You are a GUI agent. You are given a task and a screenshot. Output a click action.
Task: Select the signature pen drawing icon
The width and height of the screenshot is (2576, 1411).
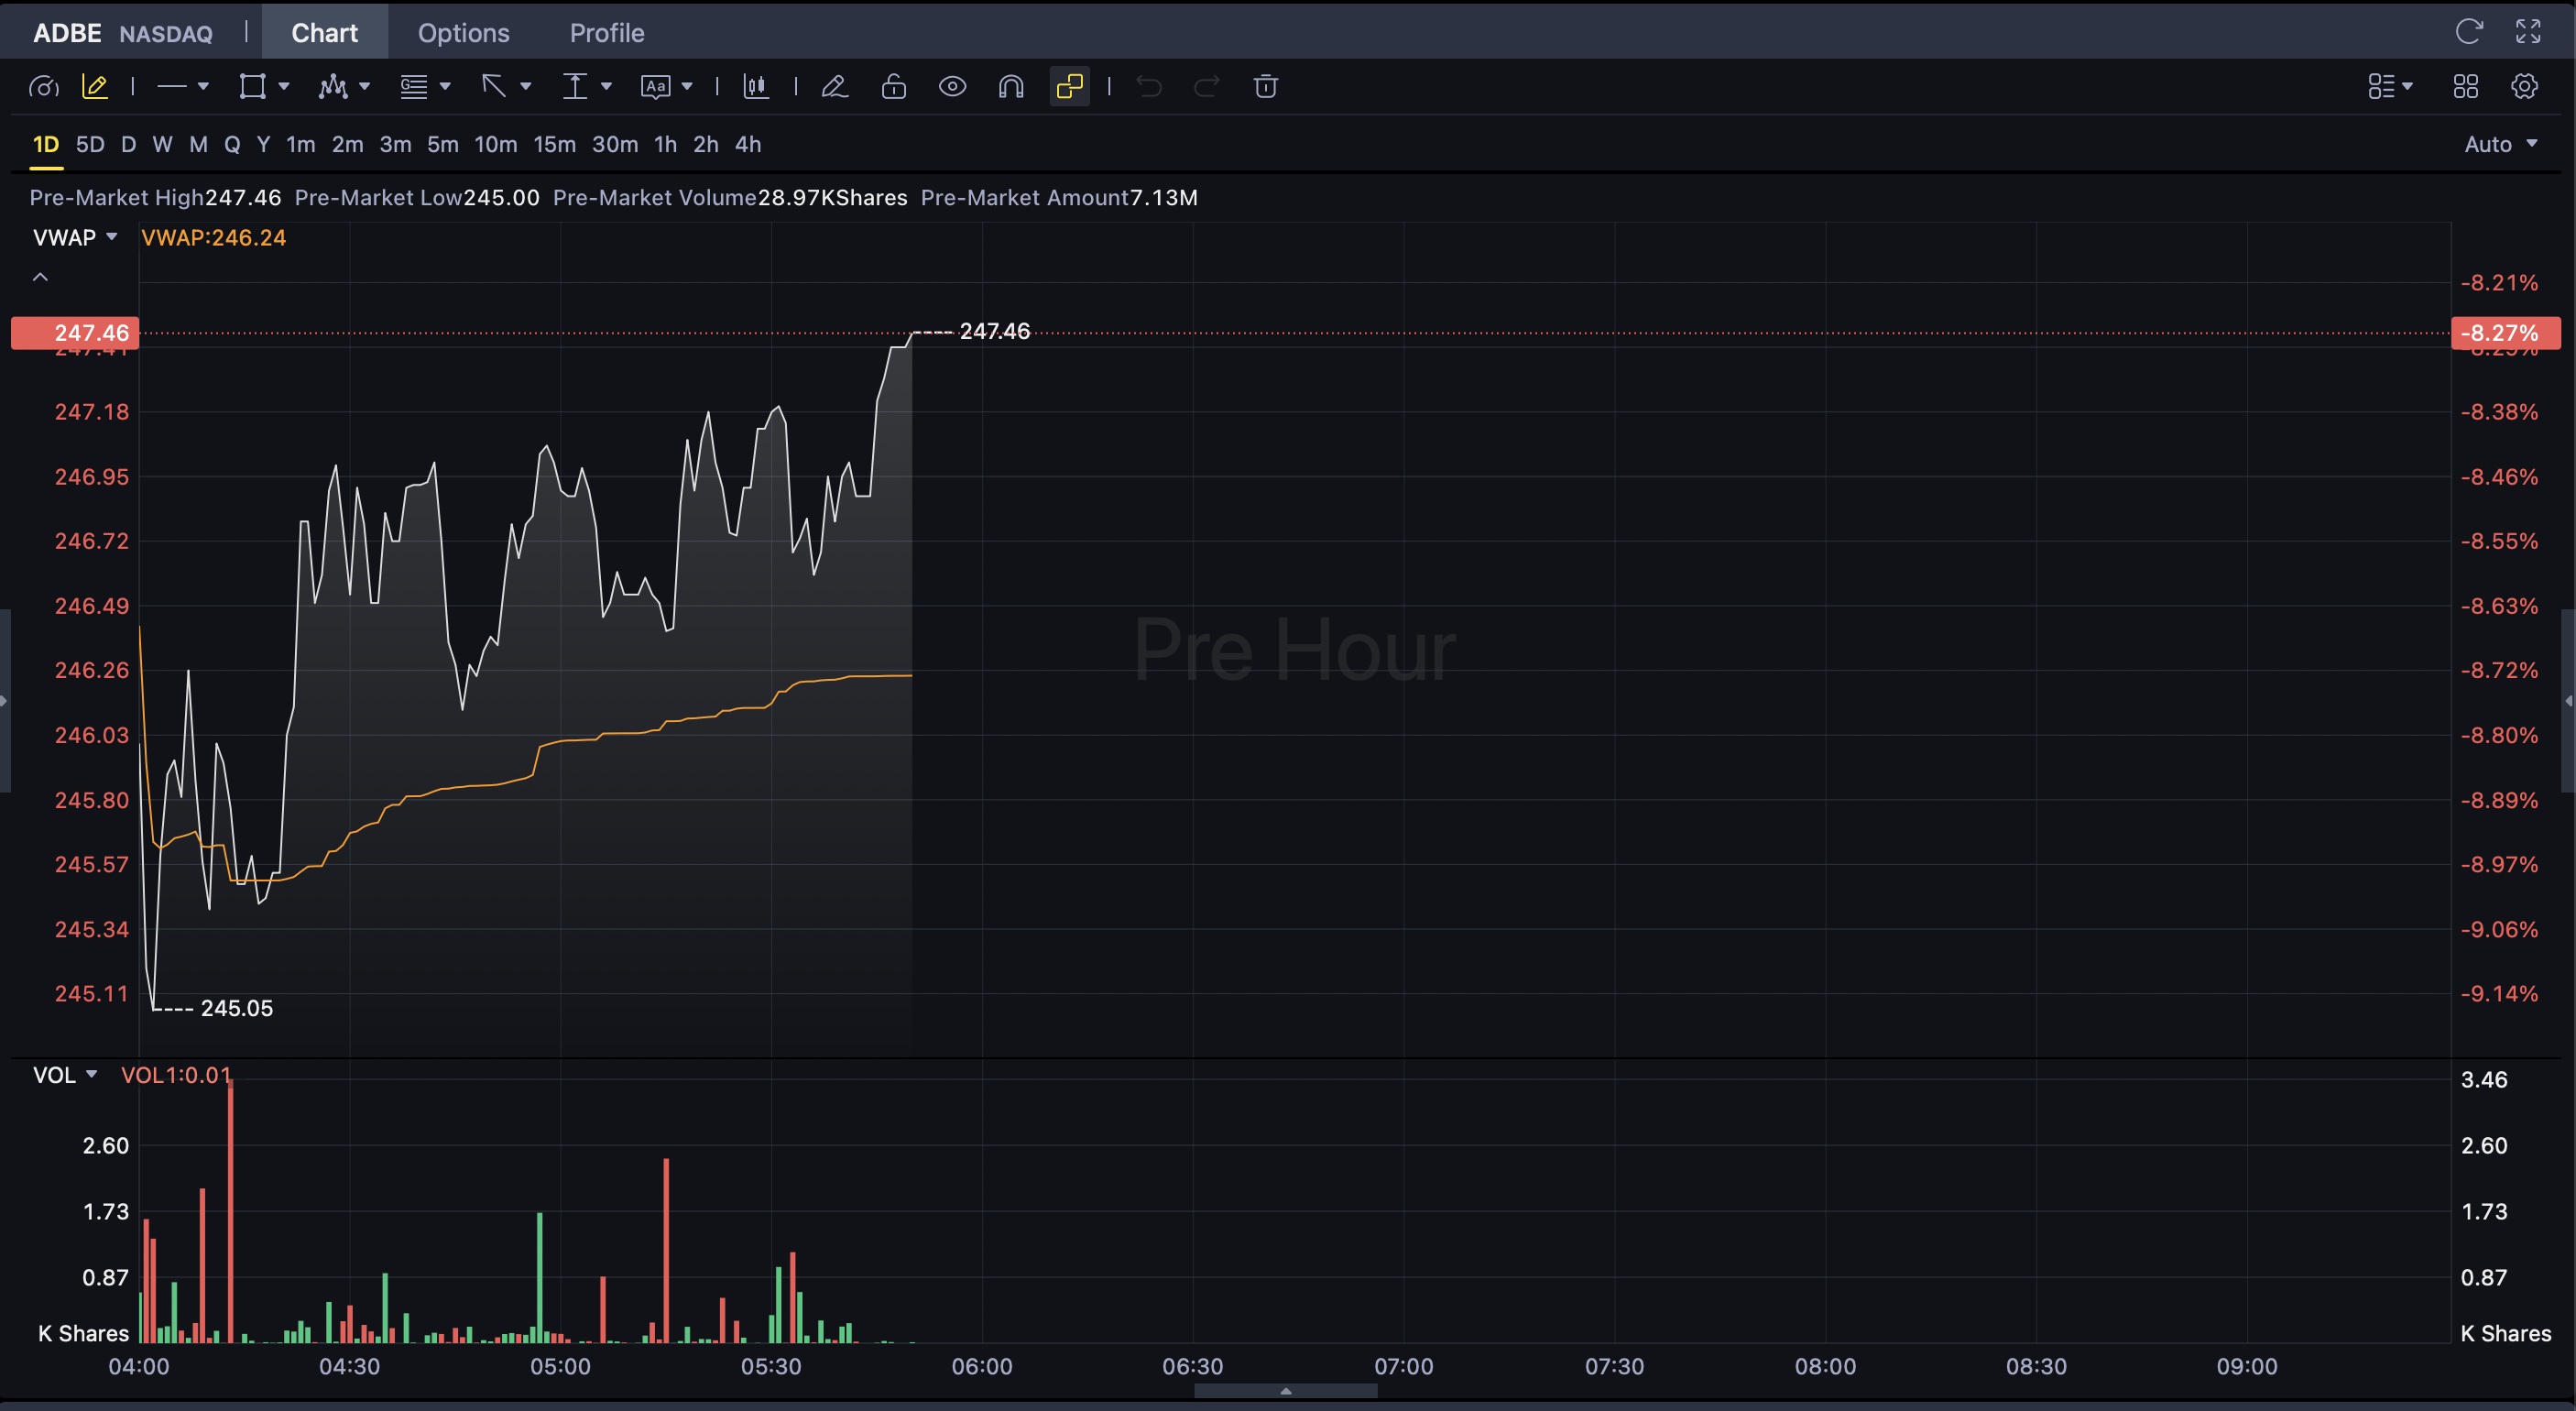coord(834,87)
